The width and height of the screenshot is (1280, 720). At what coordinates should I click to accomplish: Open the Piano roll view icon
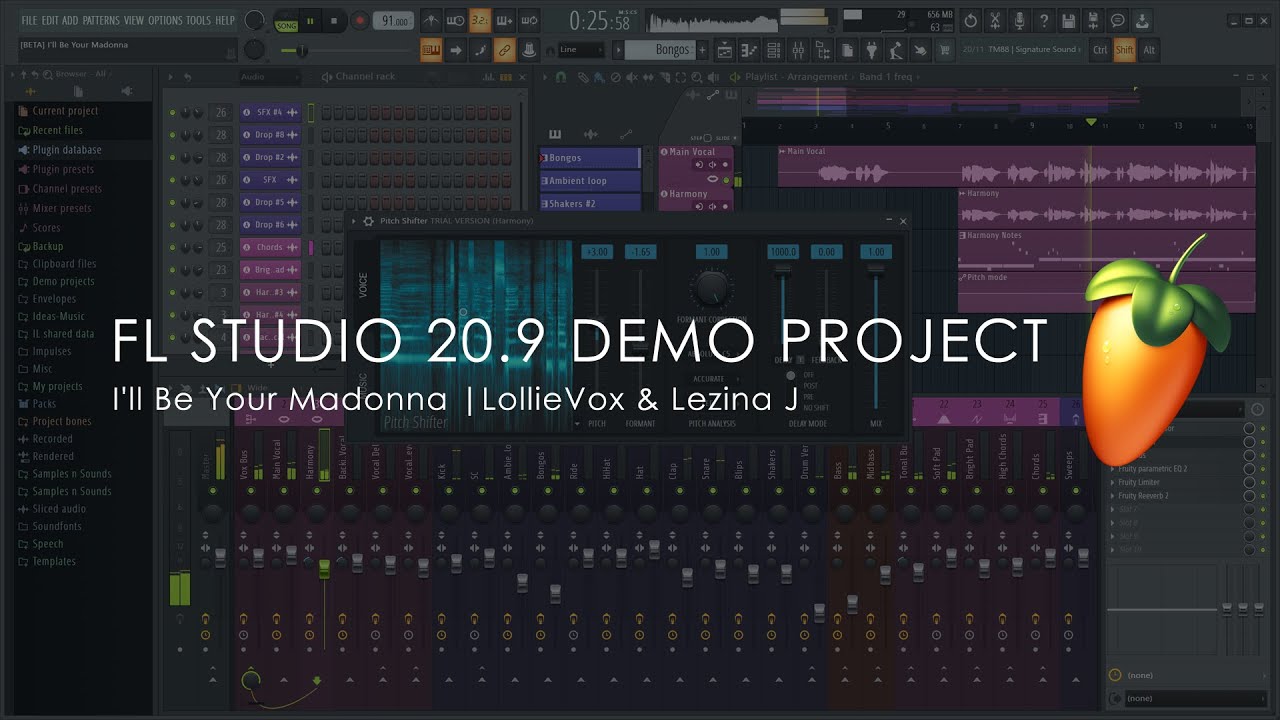pyautogui.click(x=750, y=50)
